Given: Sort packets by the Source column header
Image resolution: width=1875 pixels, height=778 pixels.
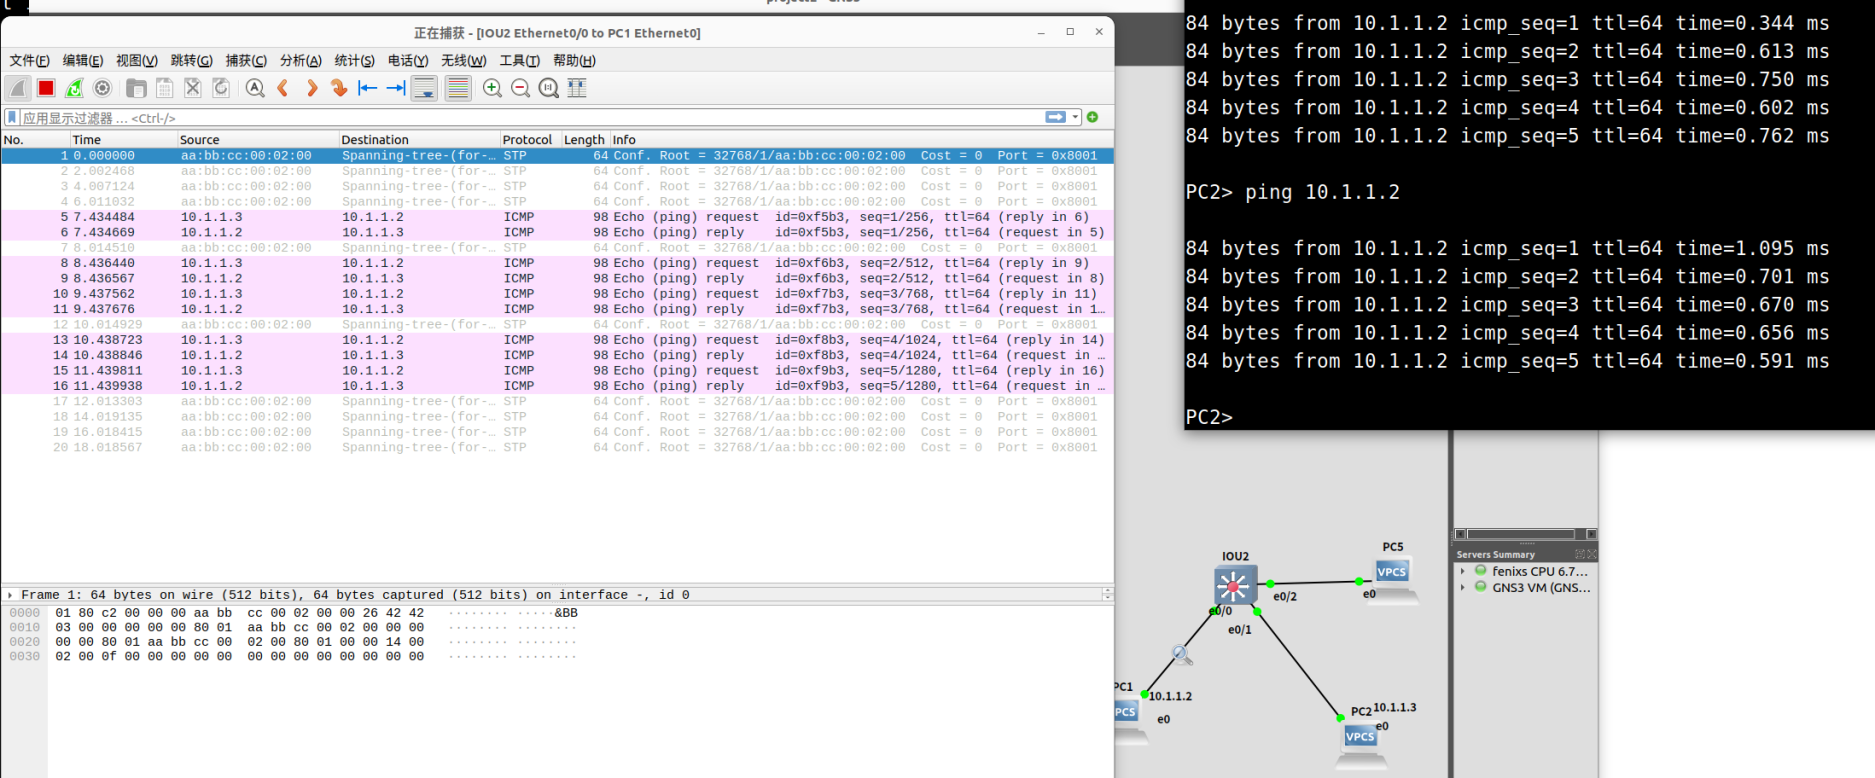Looking at the screenshot, I should point(258,139).
